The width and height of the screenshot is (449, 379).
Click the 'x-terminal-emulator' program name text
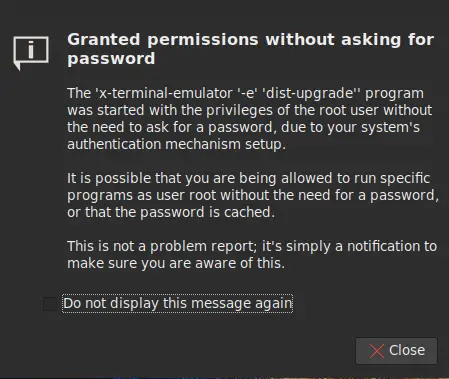tap(164, 93)
